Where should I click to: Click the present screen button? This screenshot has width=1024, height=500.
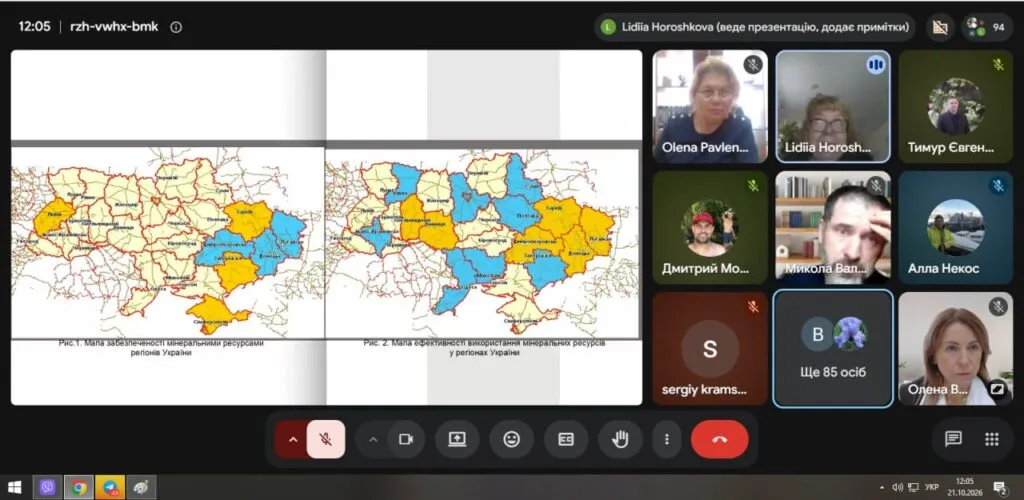(x=457, y=439)
